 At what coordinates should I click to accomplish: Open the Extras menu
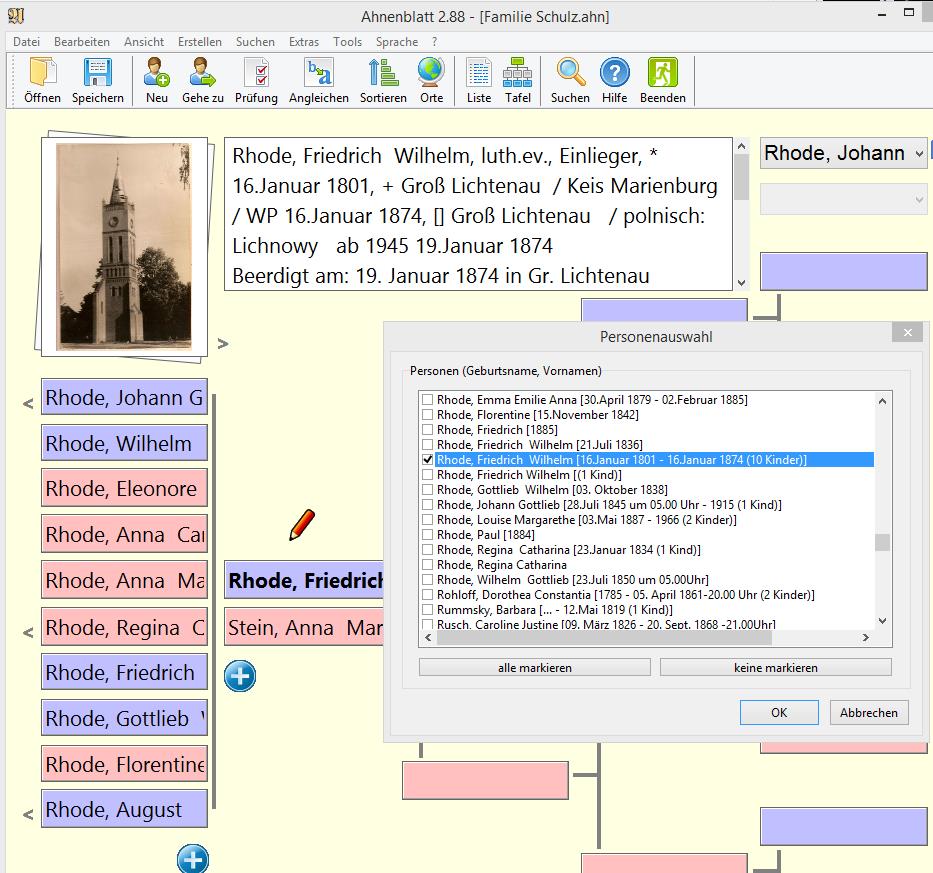(x=303, y=42)
